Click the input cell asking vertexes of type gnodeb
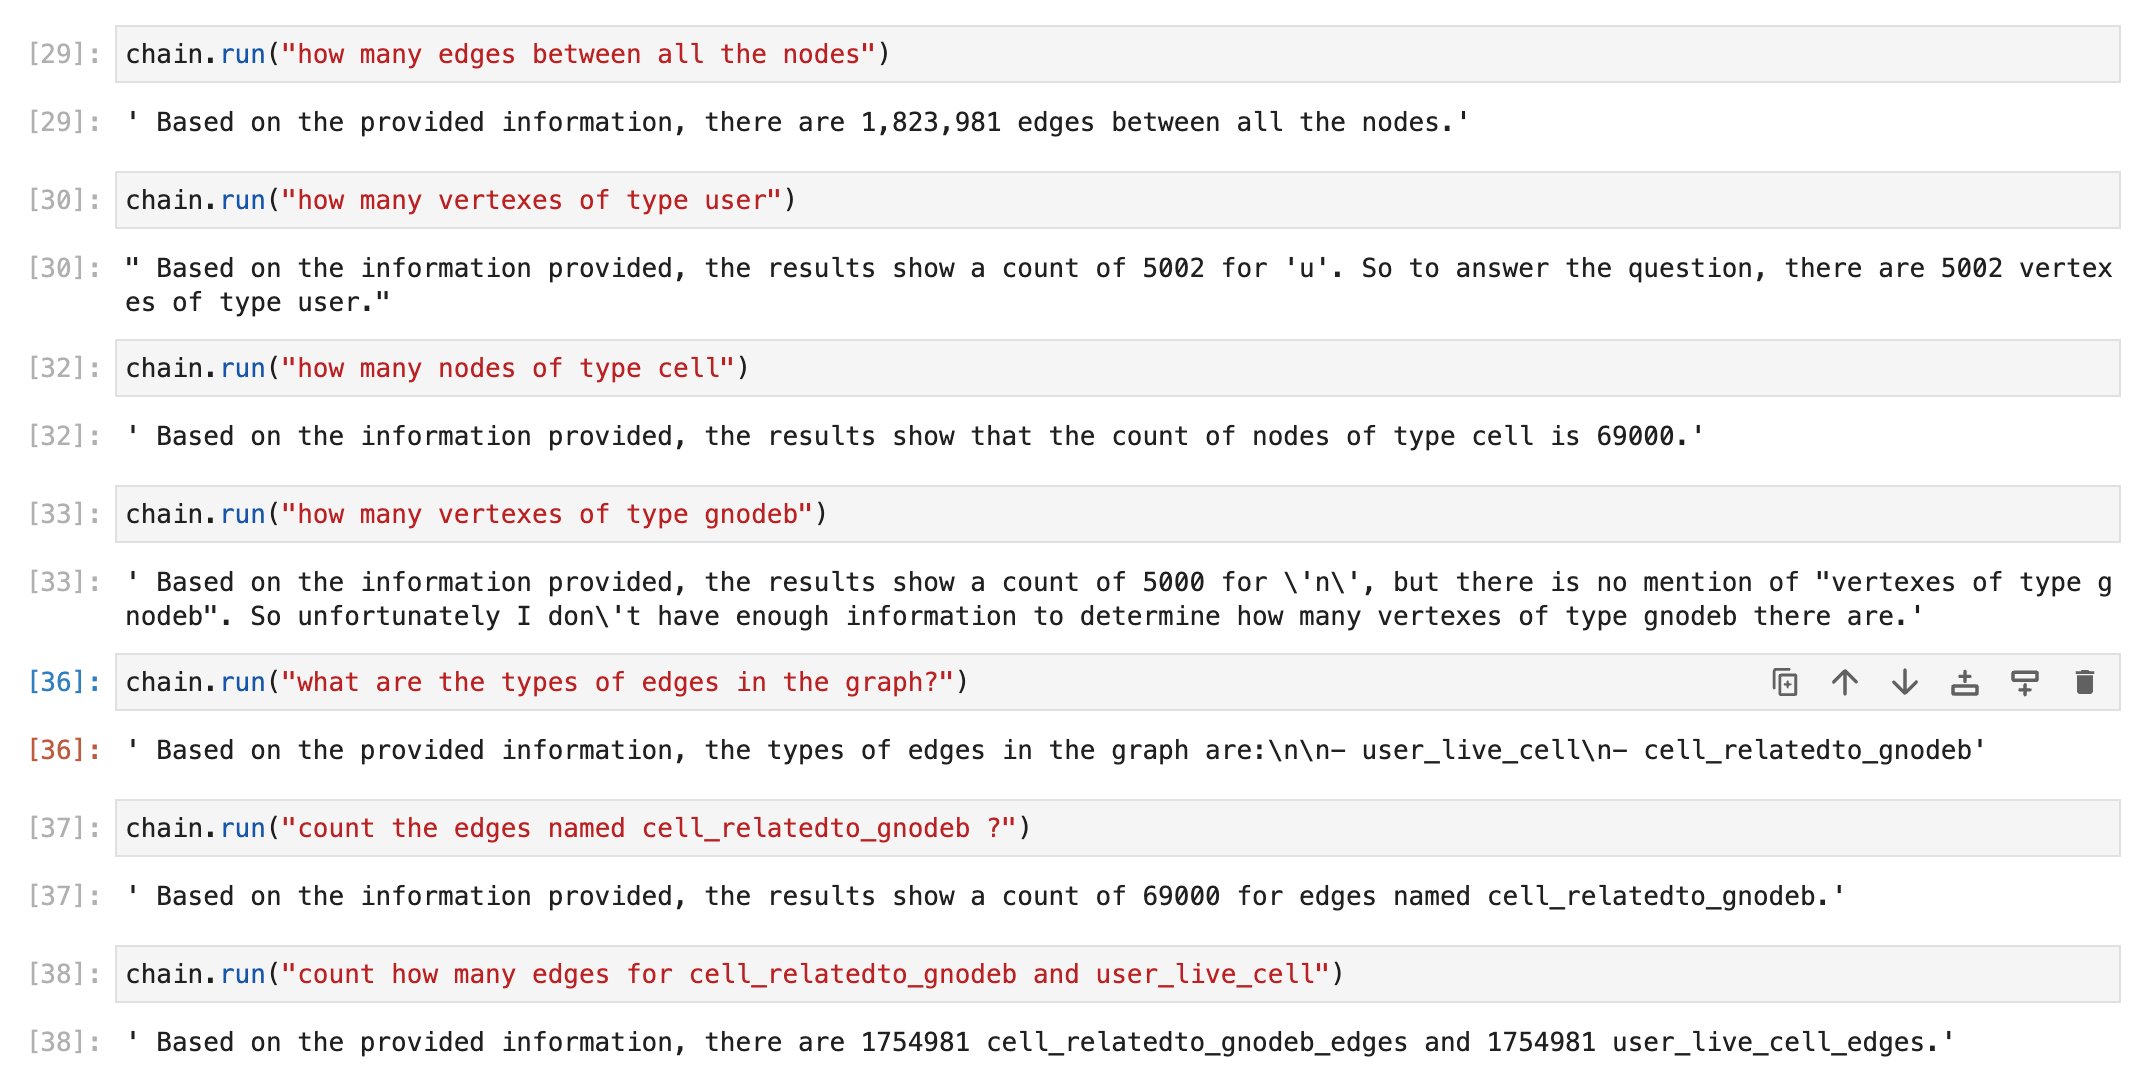2148x1076 pixels. point(1117,514)
